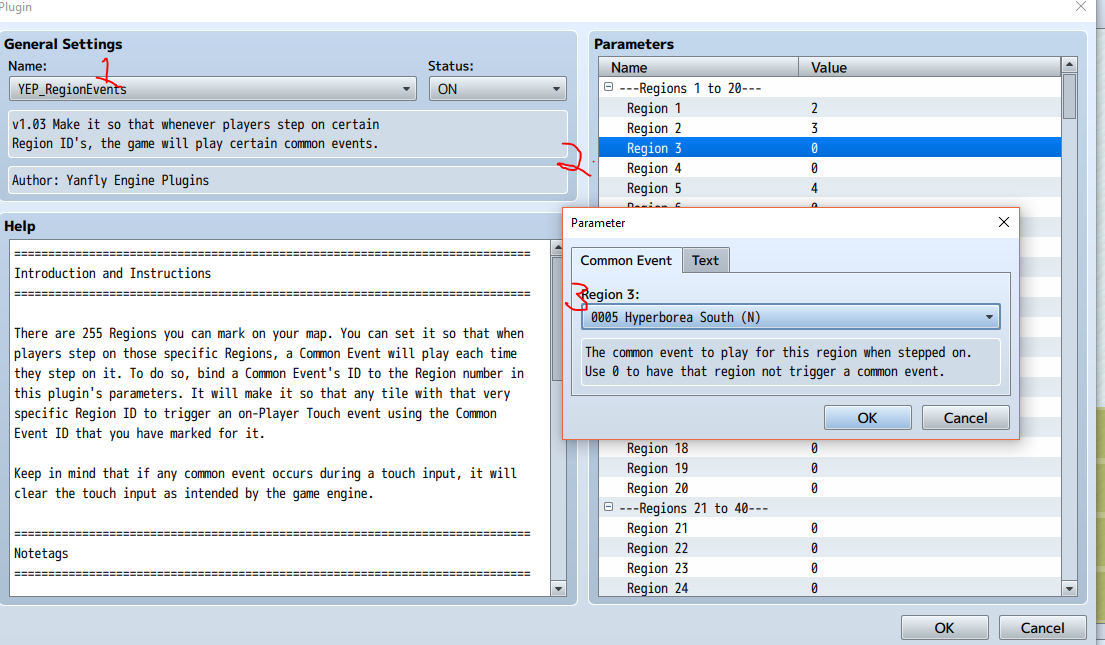The height and width of the screenshot is (645, 1105).
Task: Click the Plugin window Cancel button
Action: [x=1042, y=628]
